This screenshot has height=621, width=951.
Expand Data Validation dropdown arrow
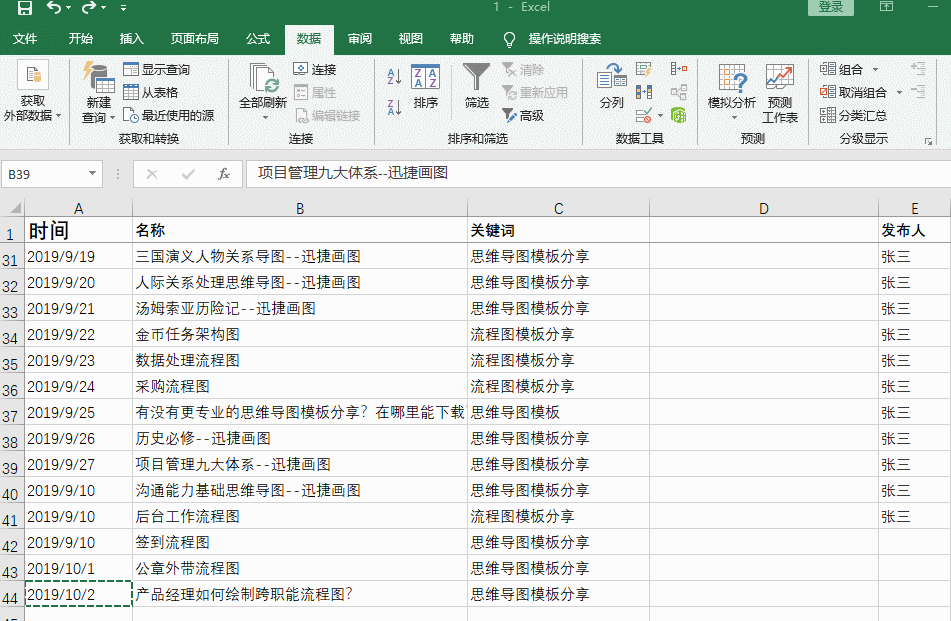(660, 115)
